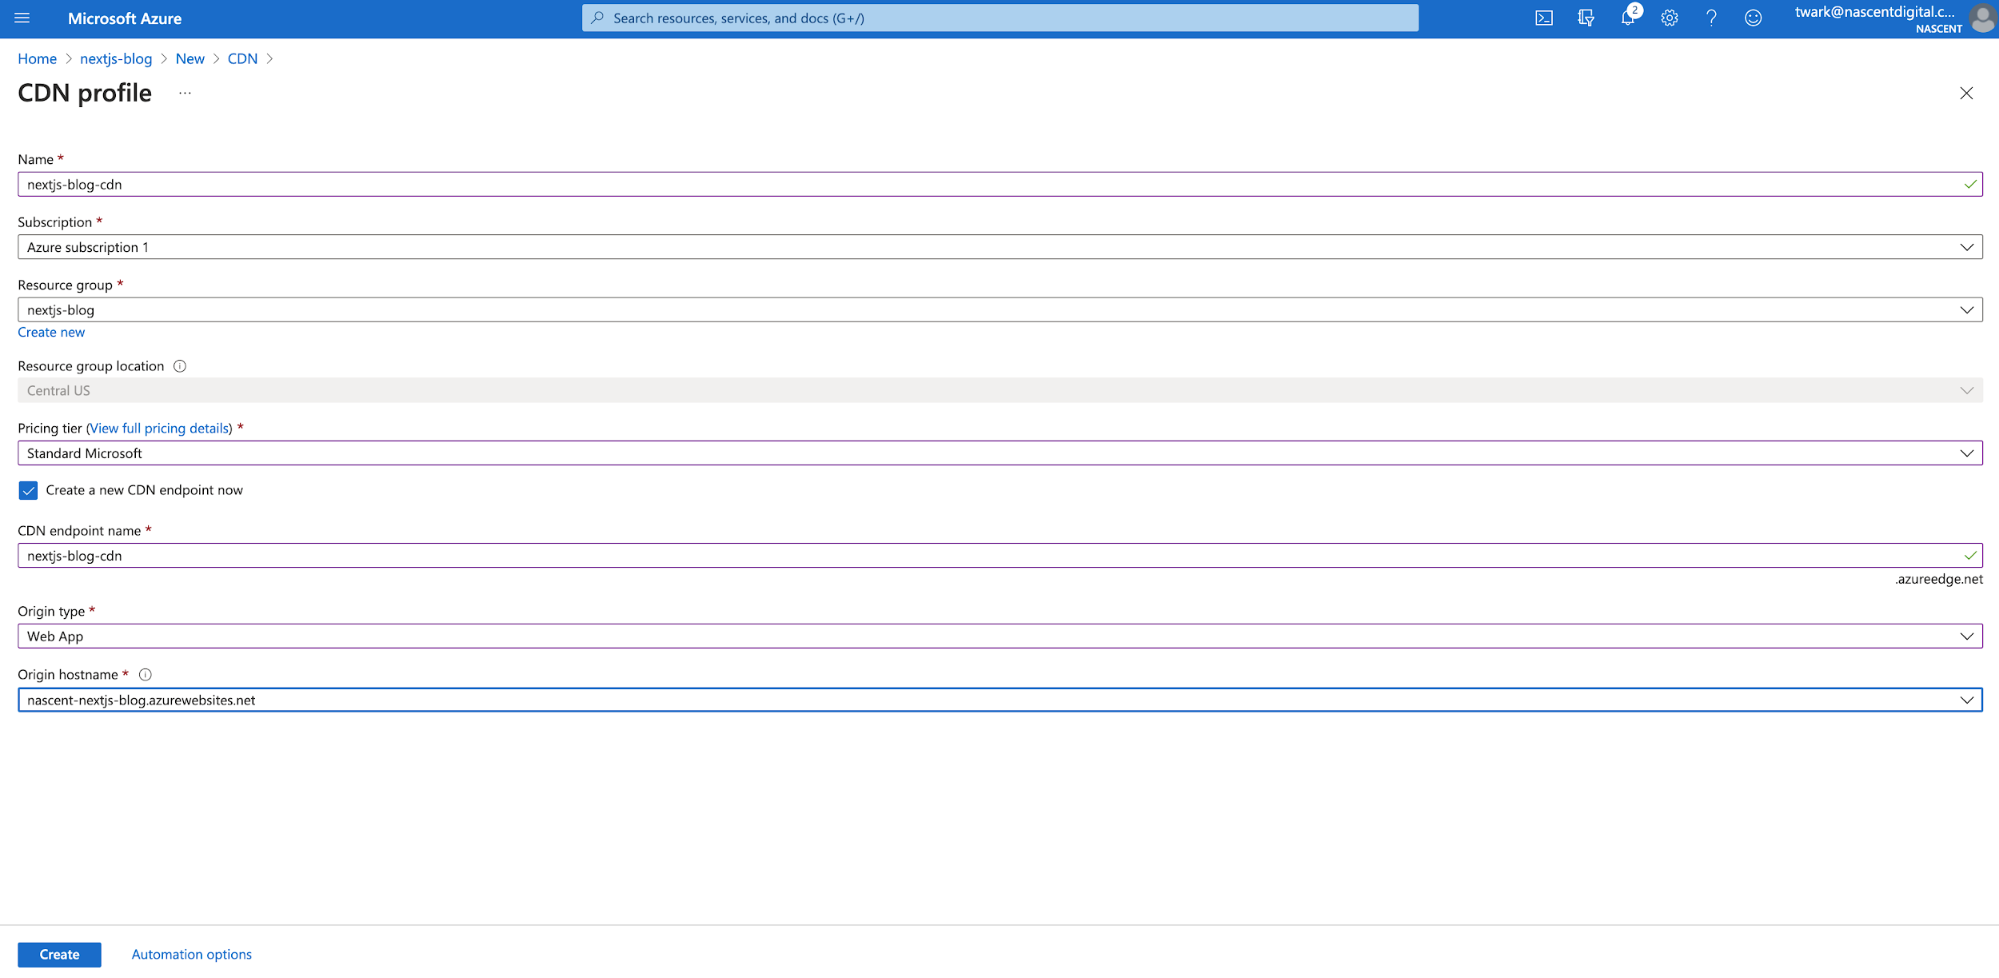The width and height of the screenshot is (1999, 978).
Task: Show Origin hostname info tooltip
Action: click(145, 675)
